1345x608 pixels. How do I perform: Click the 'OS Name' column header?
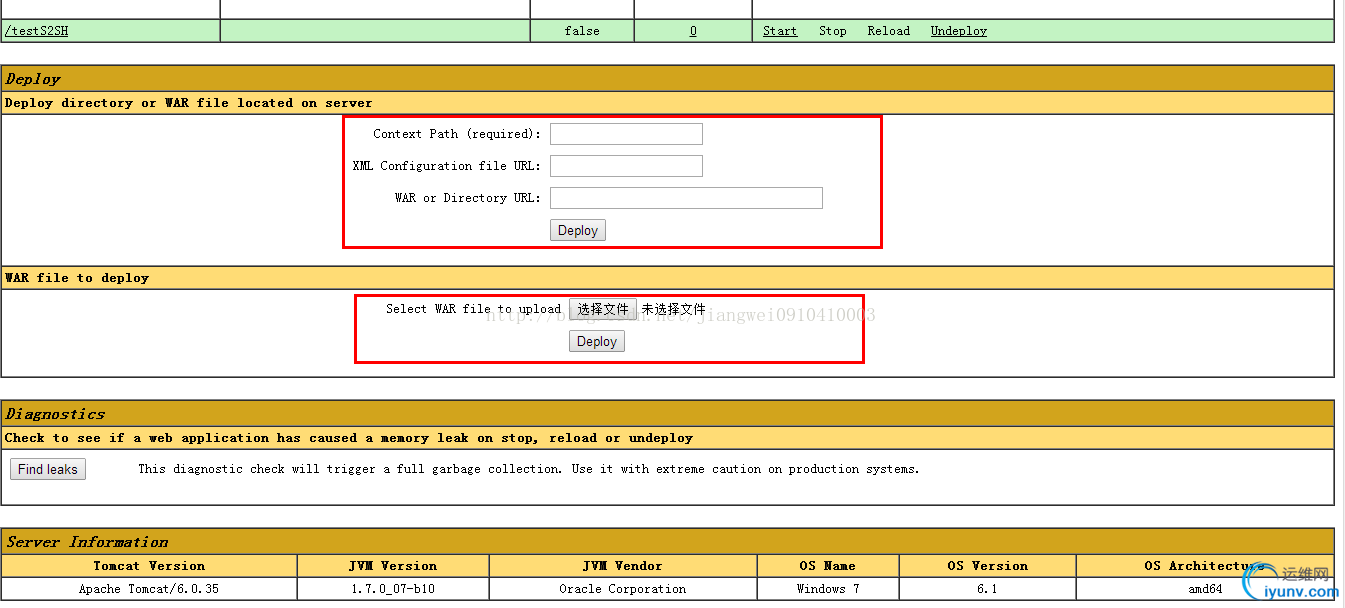pyautogui.click(x=828, y=566)
